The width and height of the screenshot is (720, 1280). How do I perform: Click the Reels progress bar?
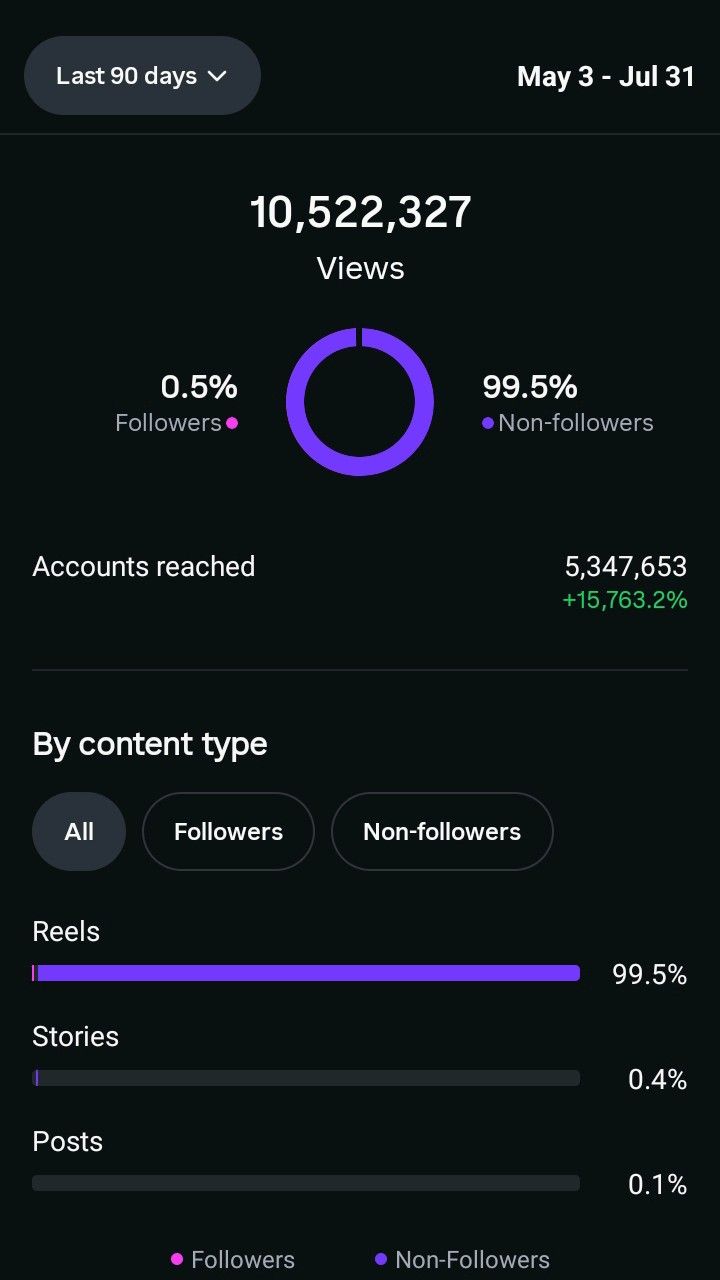pos(306,972)
